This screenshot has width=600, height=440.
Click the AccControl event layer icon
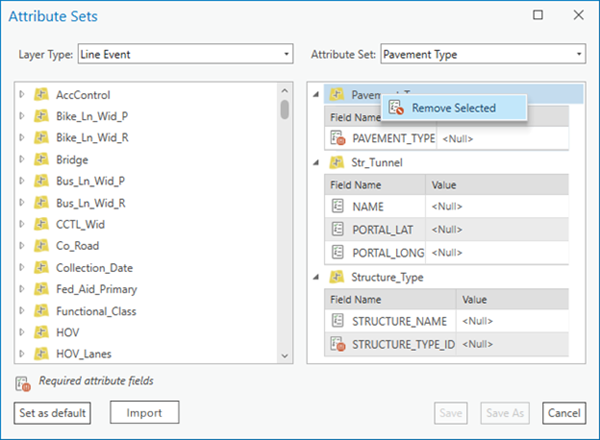point(41,95)
